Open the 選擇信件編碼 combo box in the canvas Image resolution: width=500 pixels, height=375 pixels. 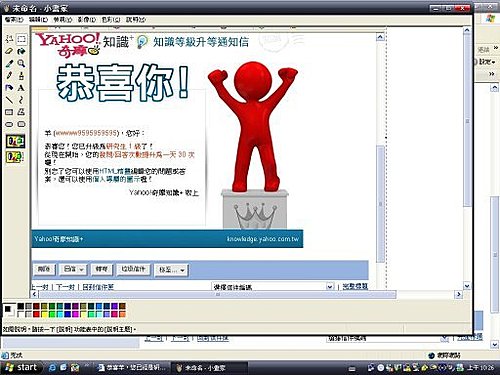[x=273, y=287]
